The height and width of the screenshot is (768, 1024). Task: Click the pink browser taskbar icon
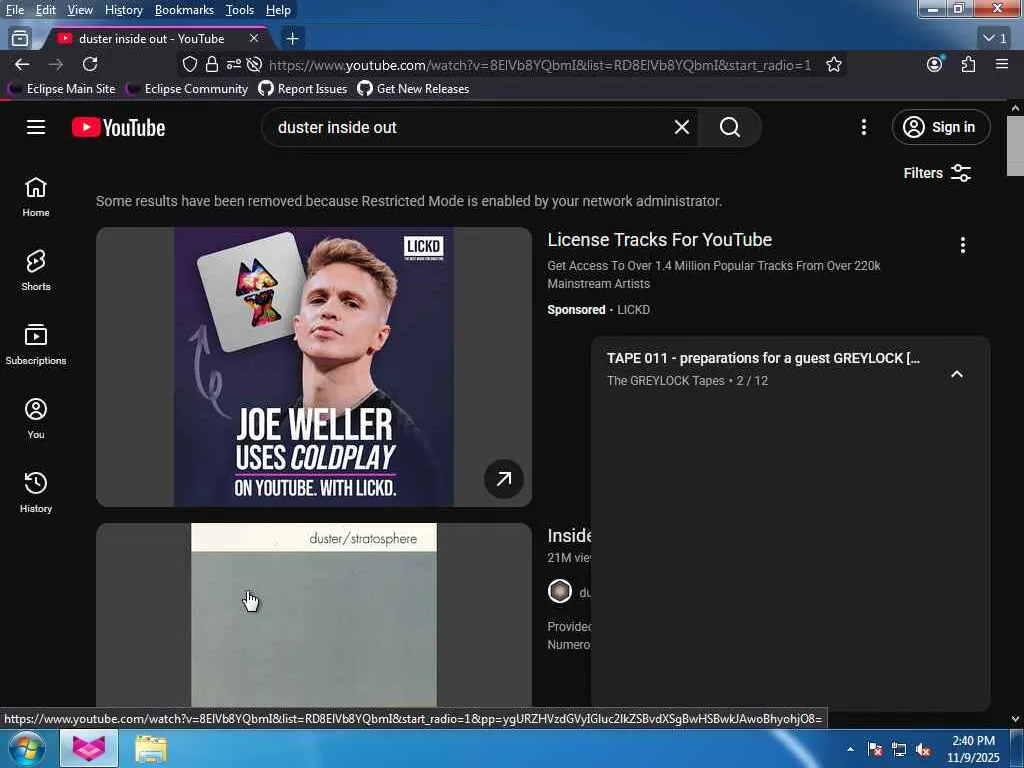(89, 749)
